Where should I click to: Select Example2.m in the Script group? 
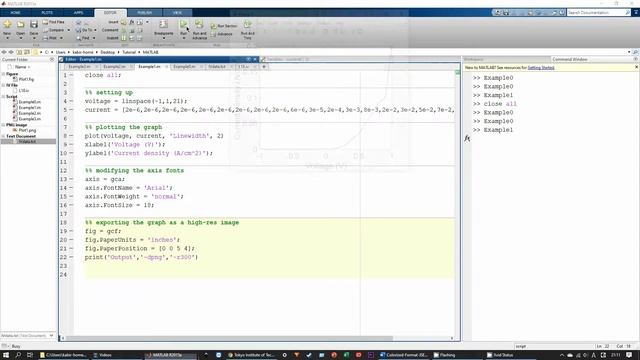pos(29,113)
